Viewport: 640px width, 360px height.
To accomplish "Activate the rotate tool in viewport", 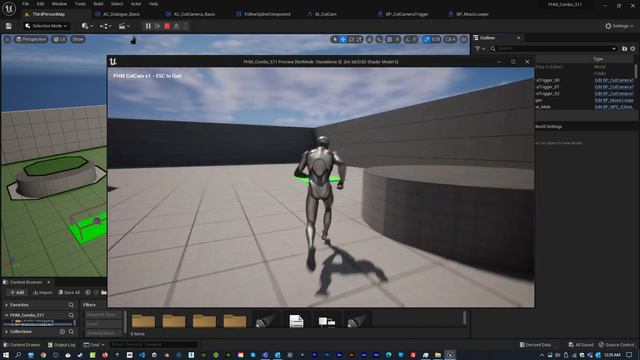I will [351, 39].
